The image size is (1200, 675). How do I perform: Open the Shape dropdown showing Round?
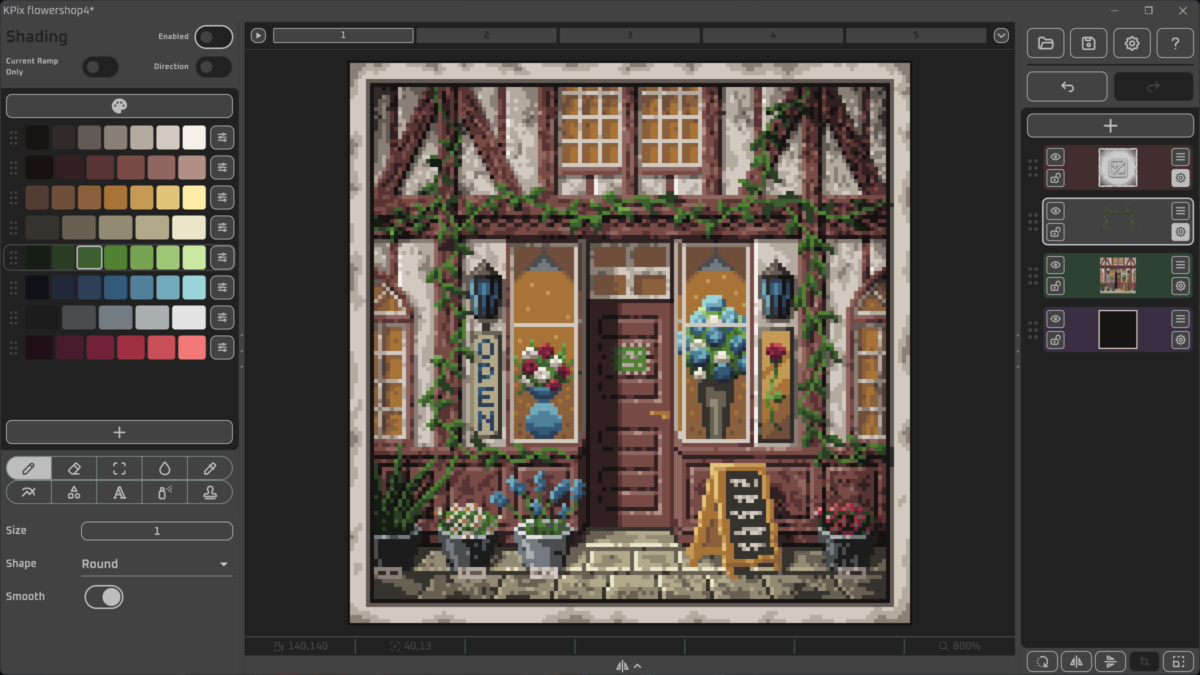point(156,564)
